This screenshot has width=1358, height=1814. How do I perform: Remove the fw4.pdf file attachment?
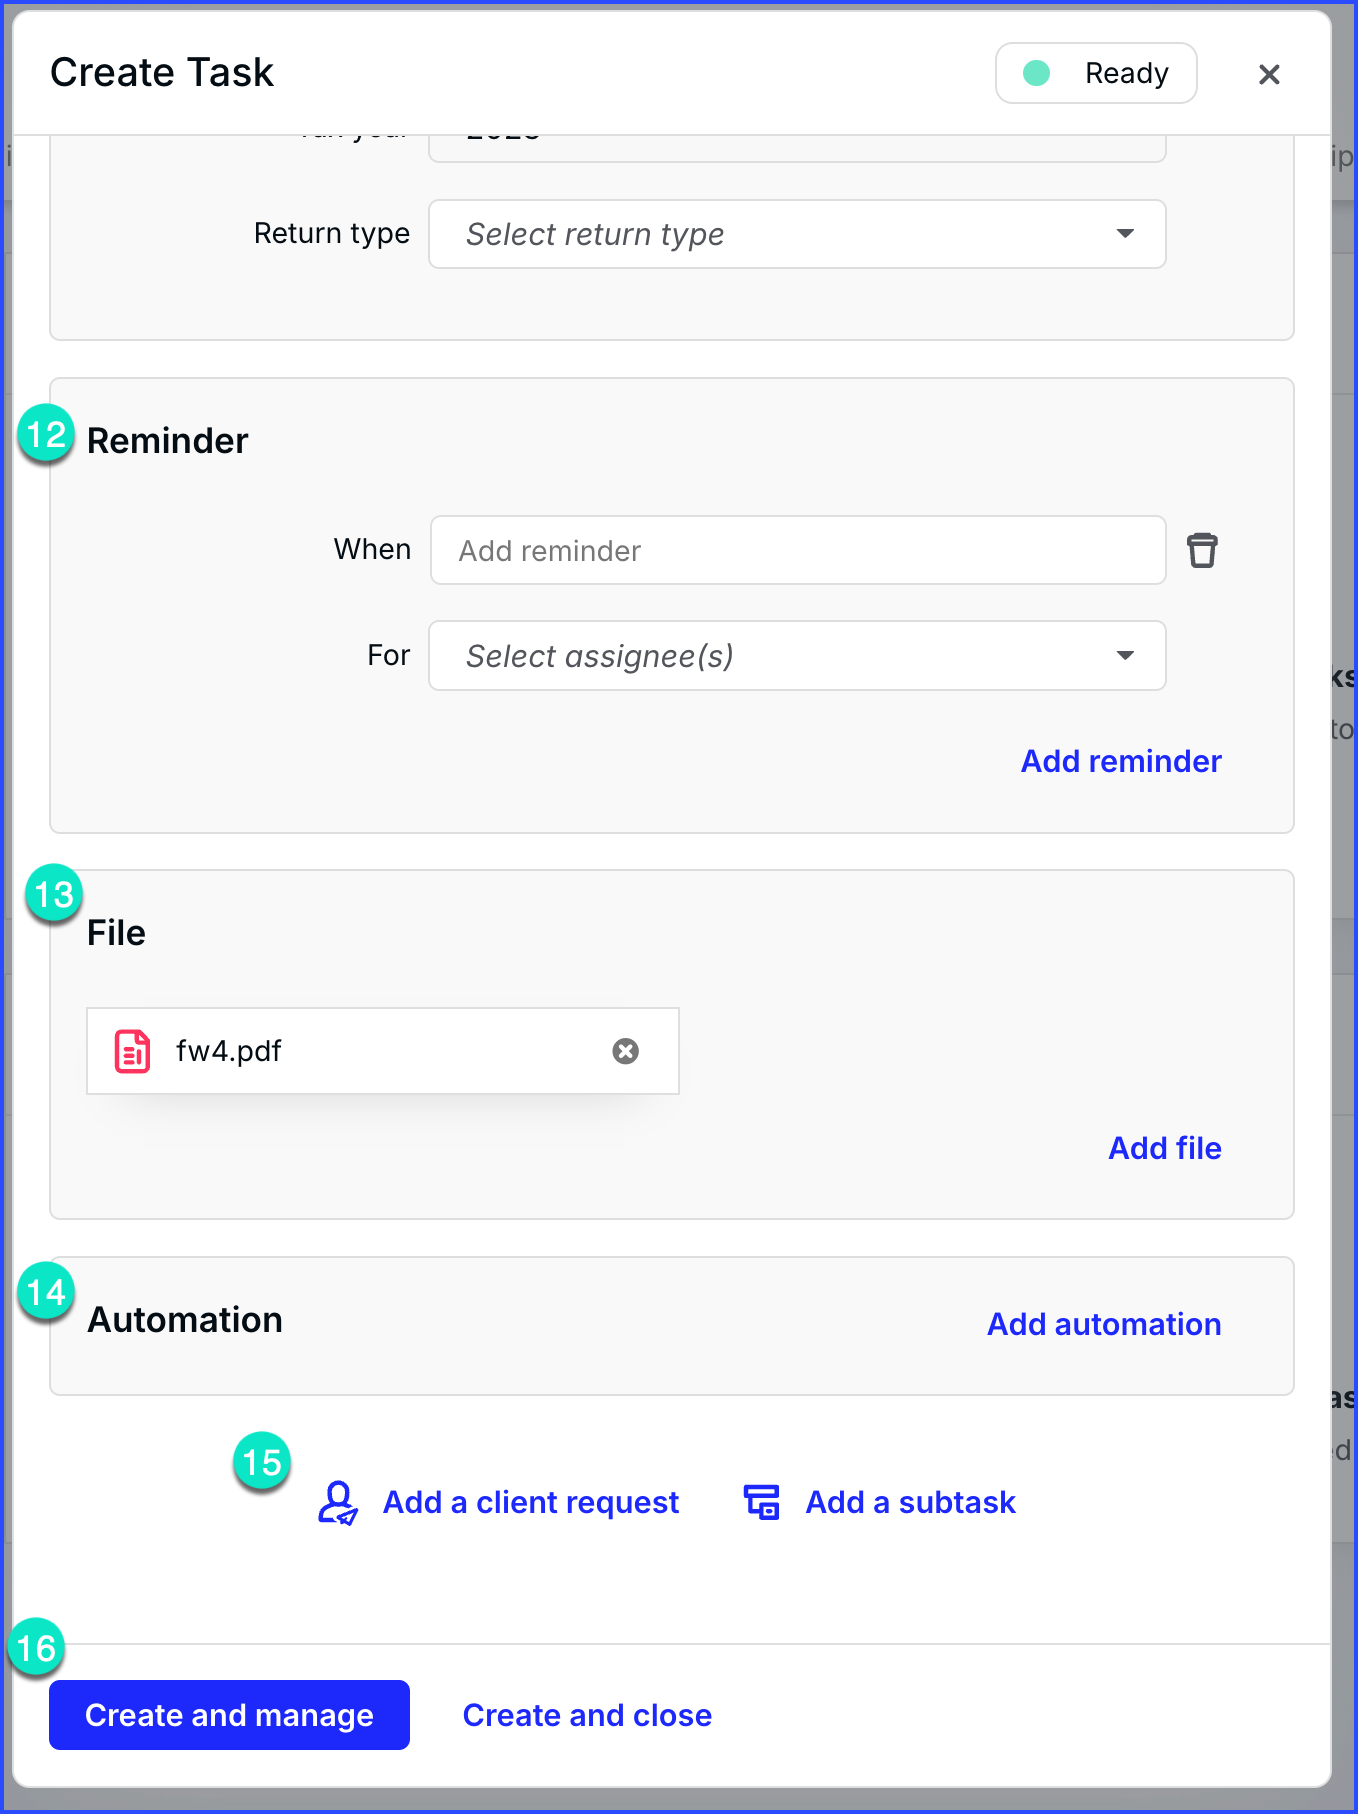tap(626, 1051)
